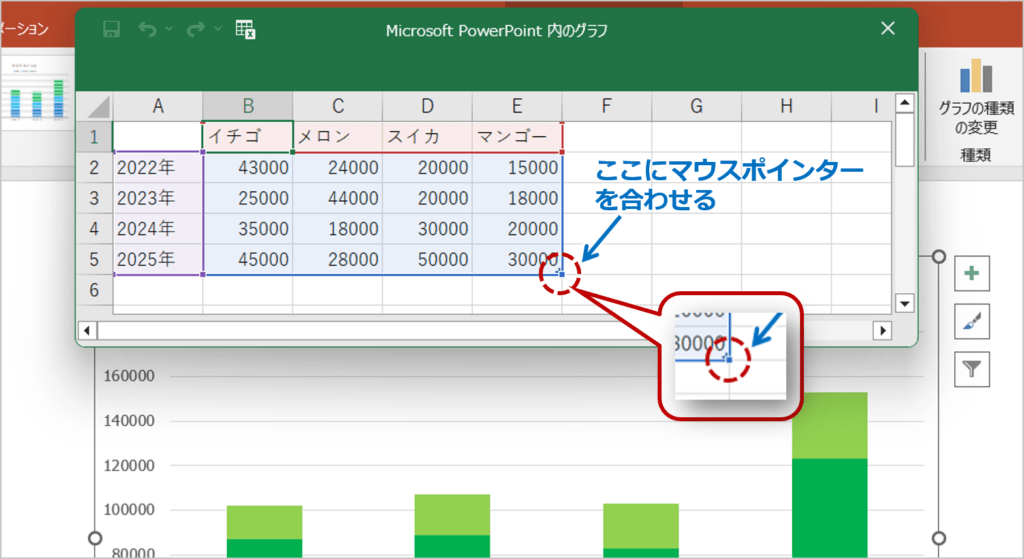Click the cell labeled 2022年
This screenshot has width=1024, height=559.
coord(157,167)
